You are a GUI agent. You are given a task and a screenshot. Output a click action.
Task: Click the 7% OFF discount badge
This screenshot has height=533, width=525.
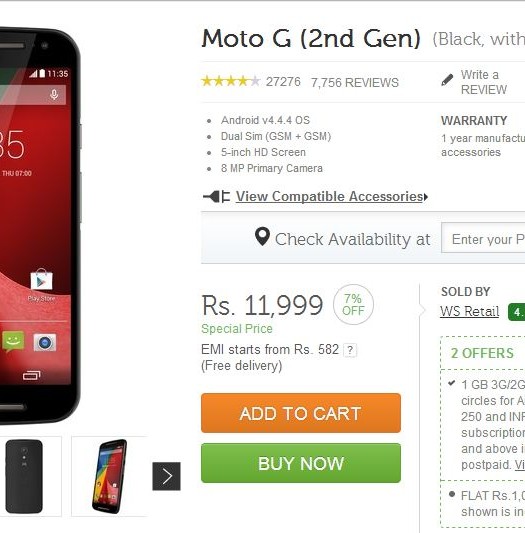point(353,305)
